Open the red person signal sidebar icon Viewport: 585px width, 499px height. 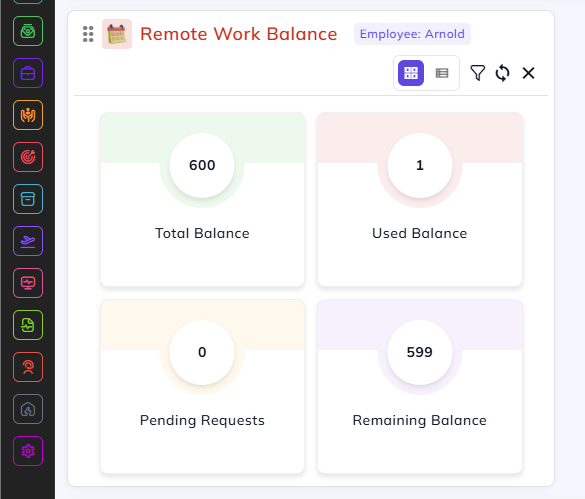28,367
